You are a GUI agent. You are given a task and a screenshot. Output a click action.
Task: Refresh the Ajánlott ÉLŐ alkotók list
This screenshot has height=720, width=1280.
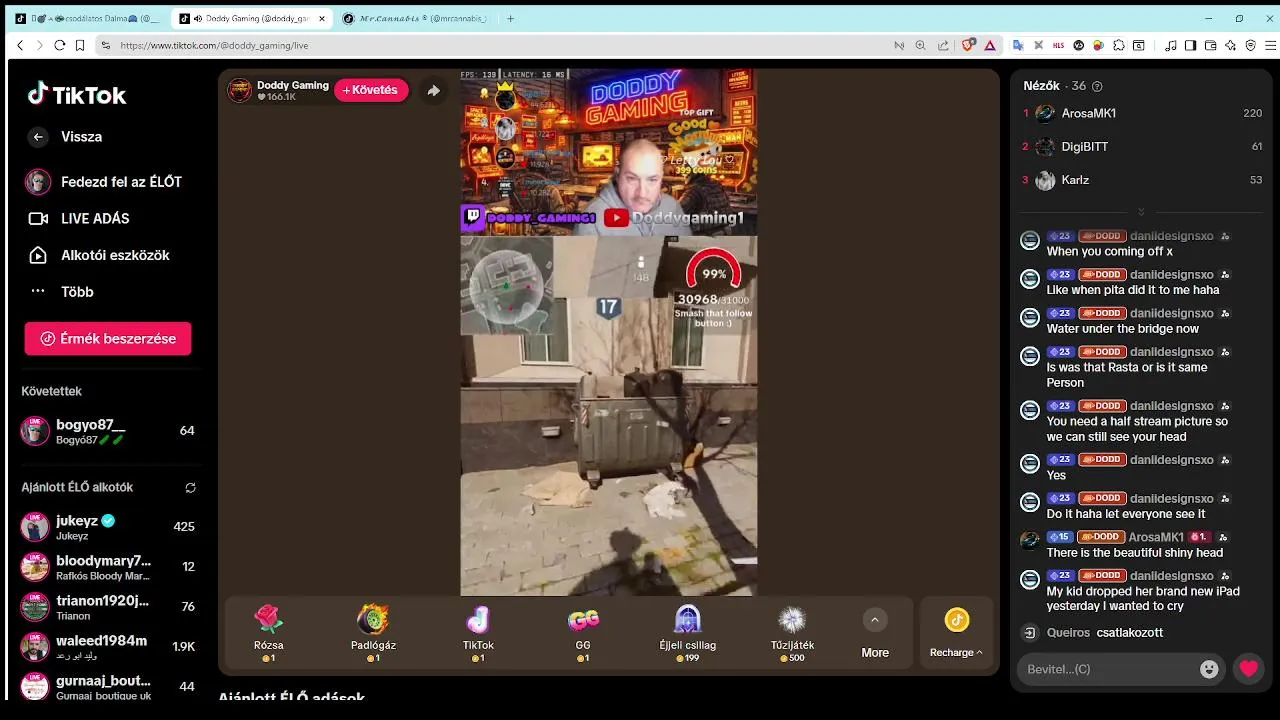point(190,488)
